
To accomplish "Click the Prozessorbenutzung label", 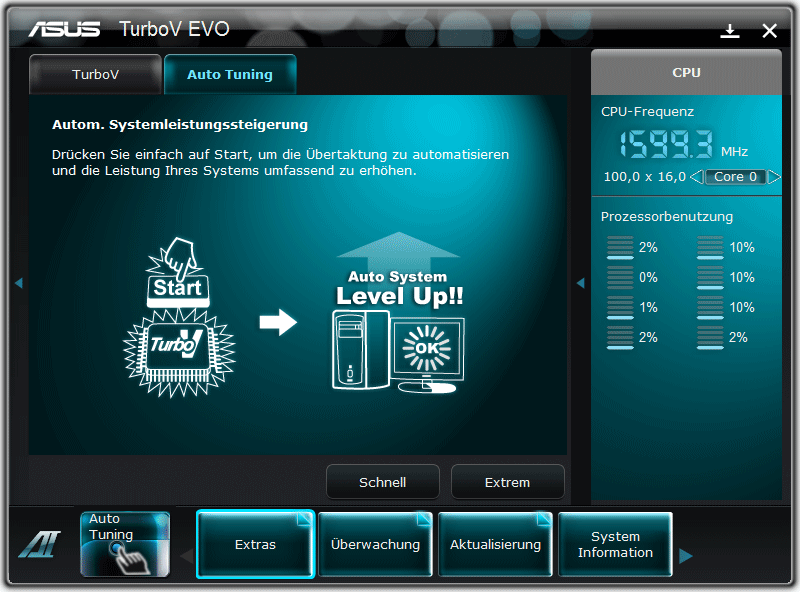I will [x=667, y=216].
